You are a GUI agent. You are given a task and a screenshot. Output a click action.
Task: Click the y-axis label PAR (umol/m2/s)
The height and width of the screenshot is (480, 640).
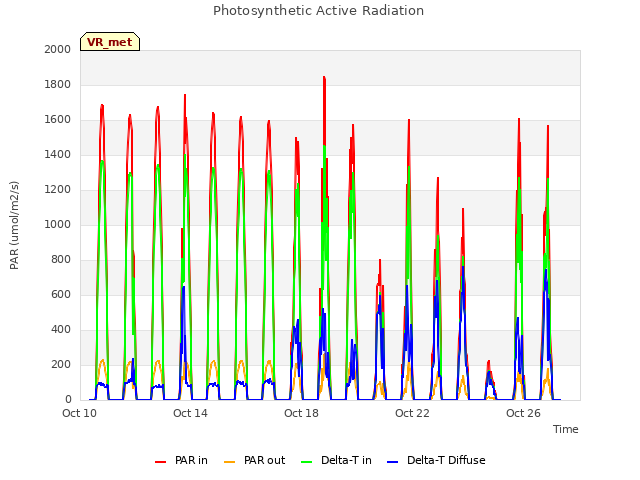point(14,225)
